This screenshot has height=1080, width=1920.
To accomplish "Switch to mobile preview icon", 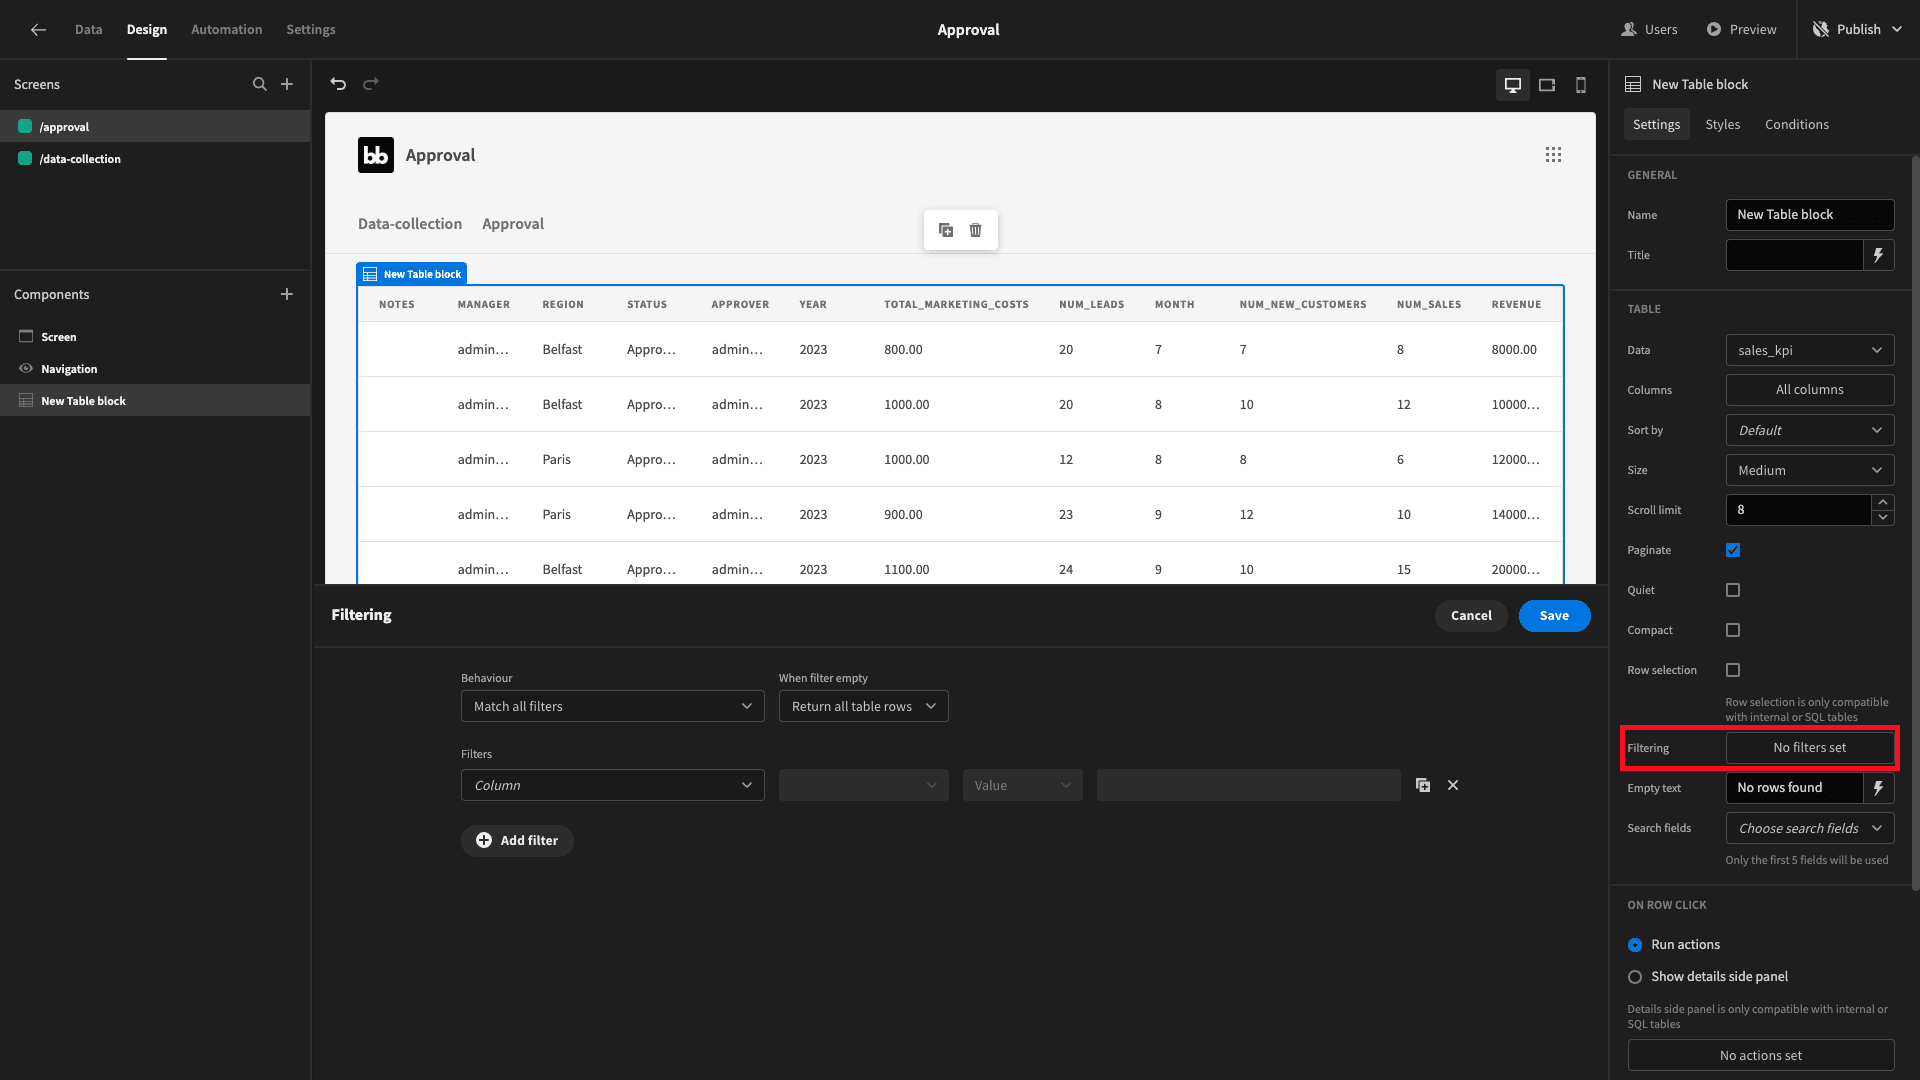I will click(1581, 85).
